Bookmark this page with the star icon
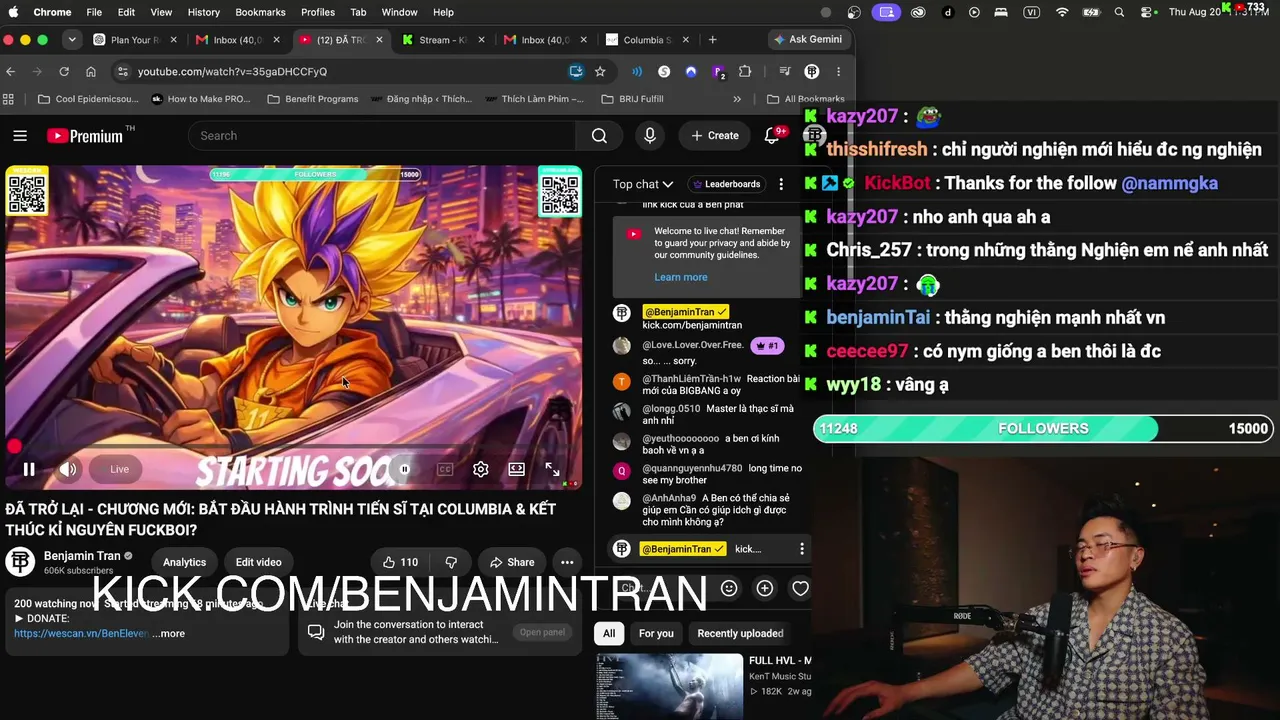 [x=600, y=71]
